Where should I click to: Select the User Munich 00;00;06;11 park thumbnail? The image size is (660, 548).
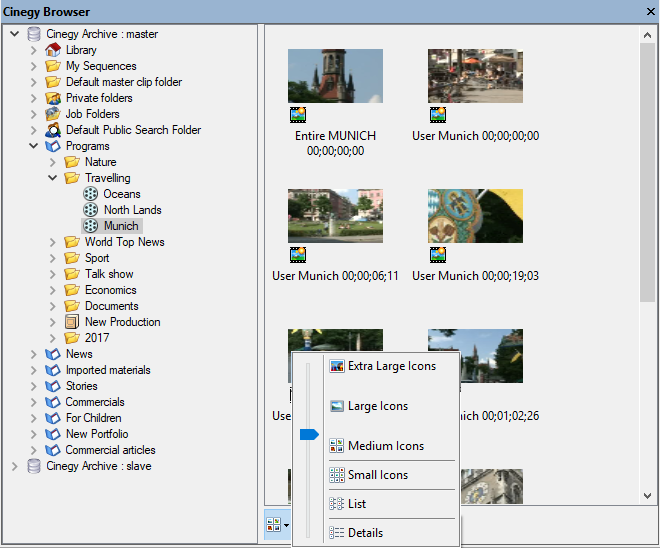tap(335, 216)
